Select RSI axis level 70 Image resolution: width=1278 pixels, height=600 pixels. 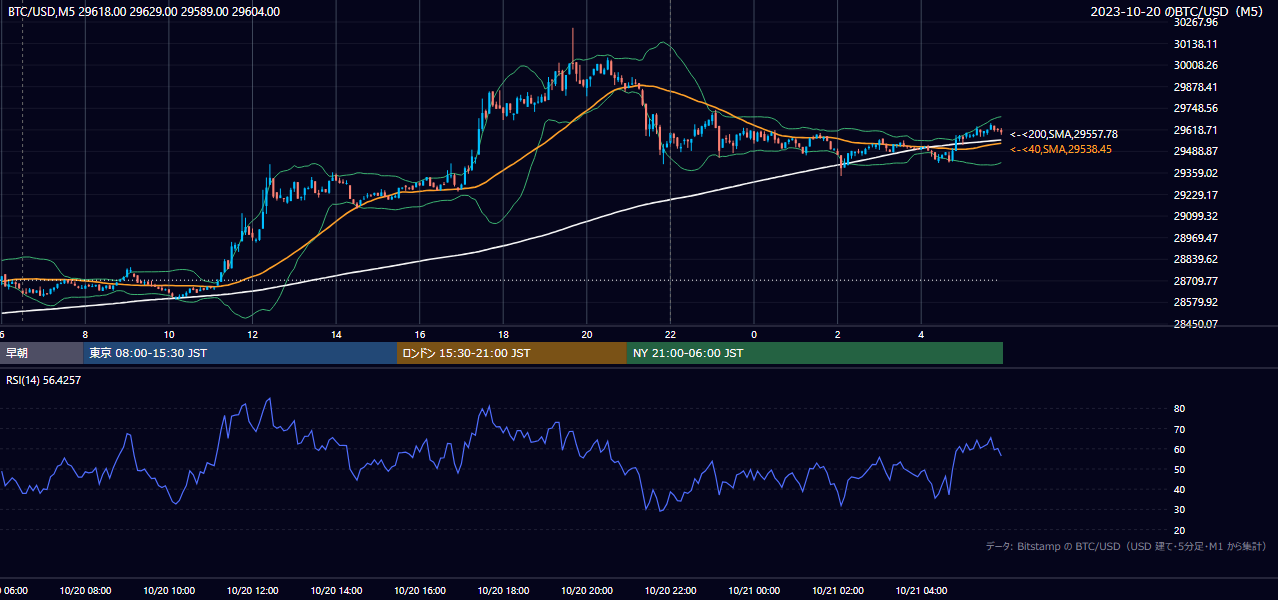(x=1180, y=429)
